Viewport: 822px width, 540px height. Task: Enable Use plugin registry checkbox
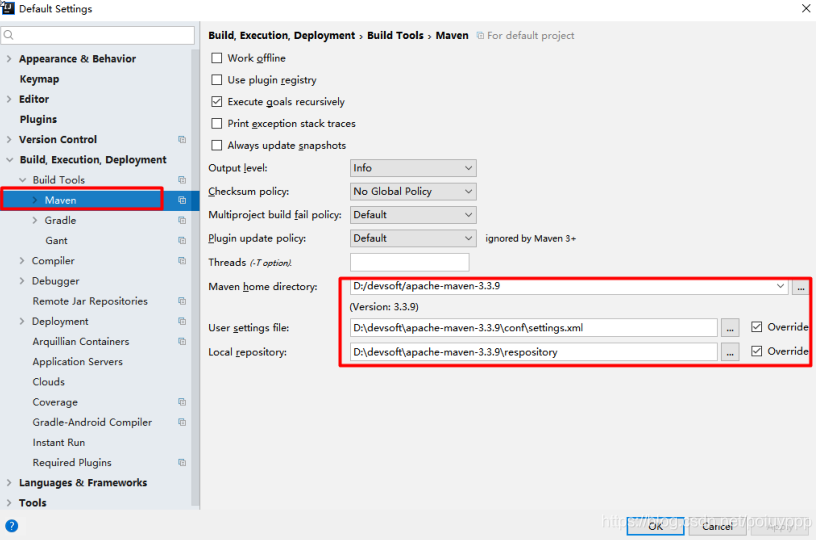coord(217,80)
